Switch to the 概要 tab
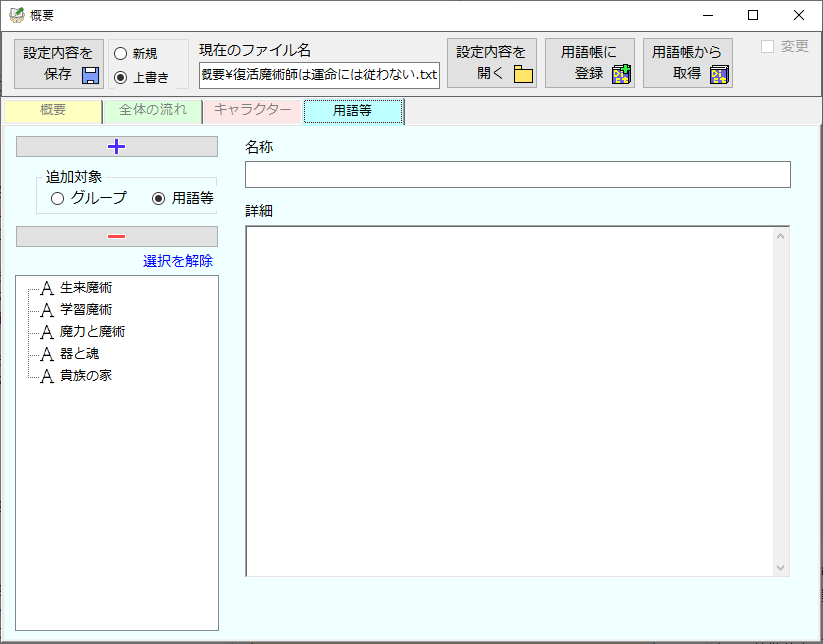The width and height of the screenshot is (823, 644). tap(53, 111)
